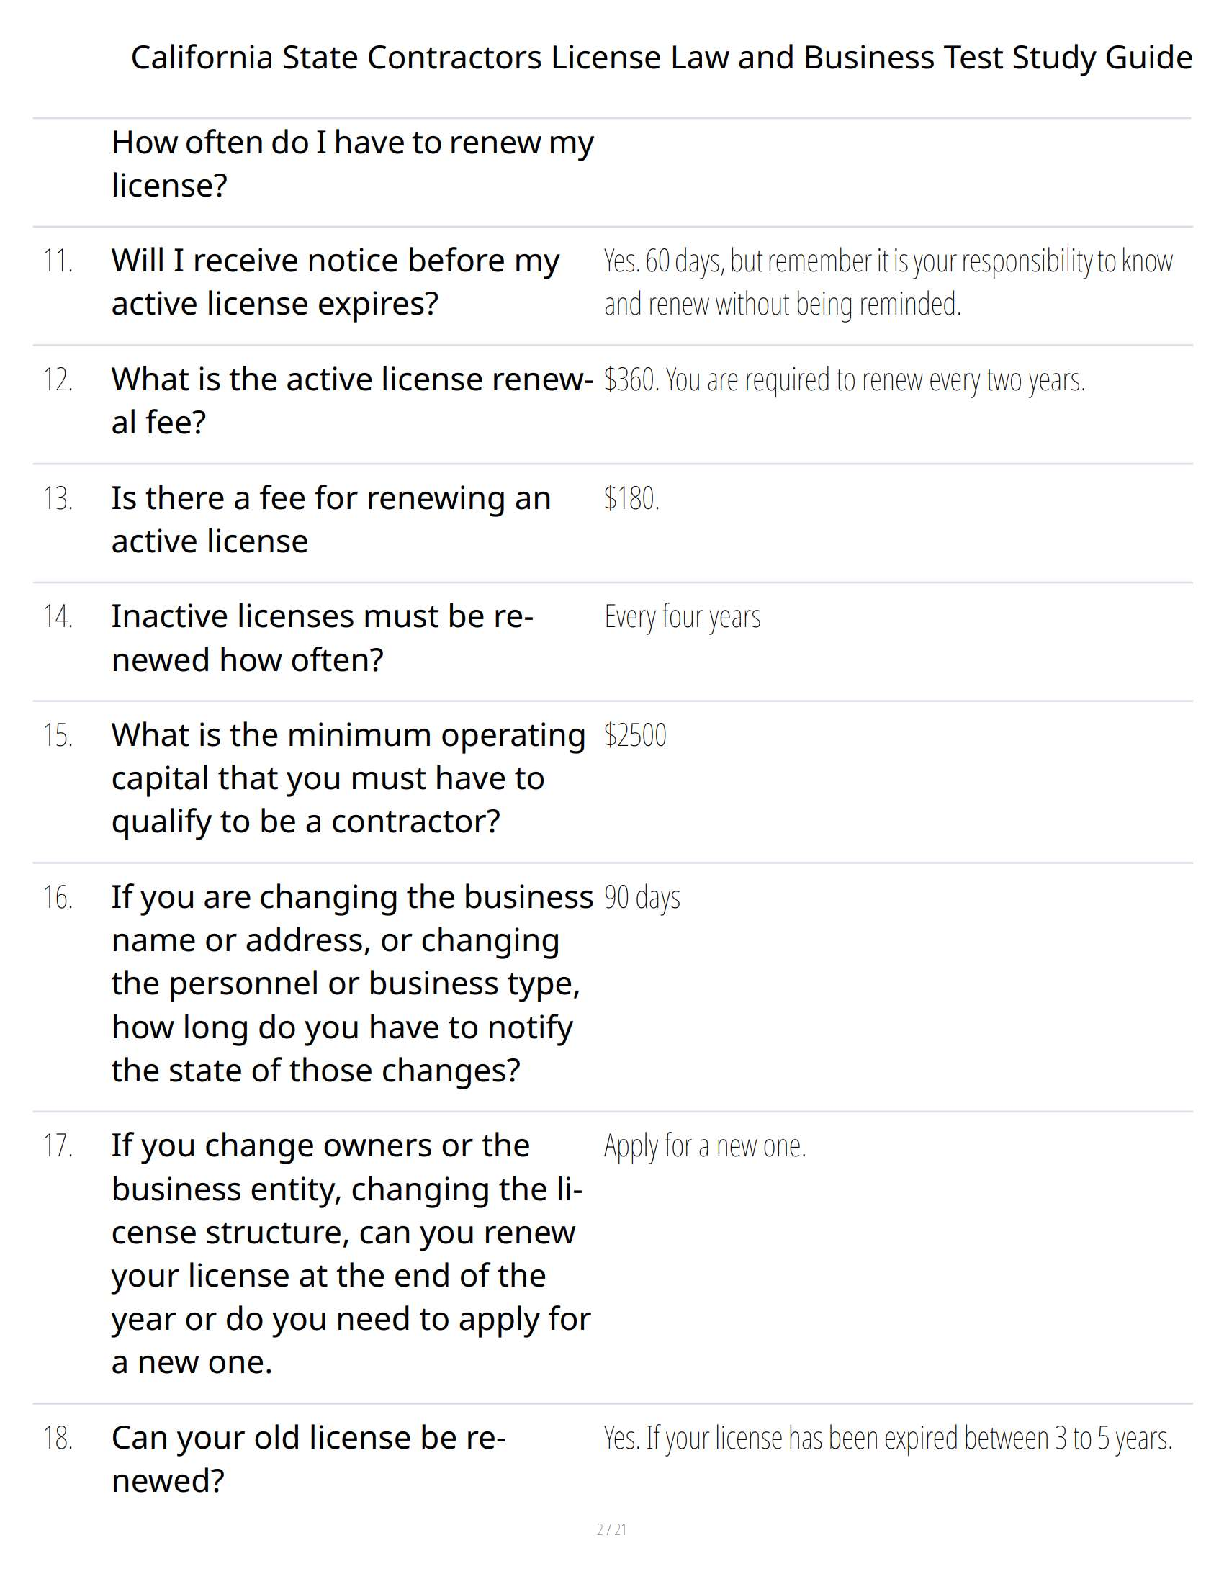Viewport: 1224px width, 1584px height.
Task: Click the $360 renewal fee answer
Action: tap(844, 381)
